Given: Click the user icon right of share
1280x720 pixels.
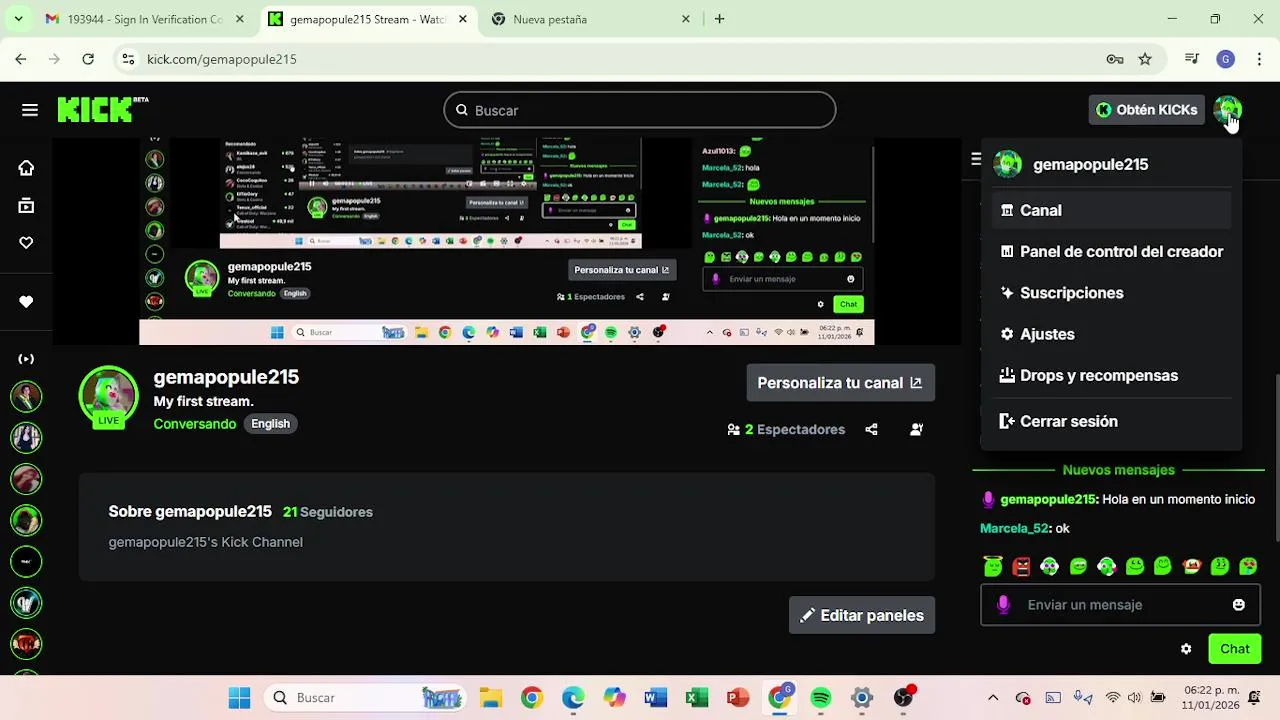Looking at the screenshot, I should point(916,429).
